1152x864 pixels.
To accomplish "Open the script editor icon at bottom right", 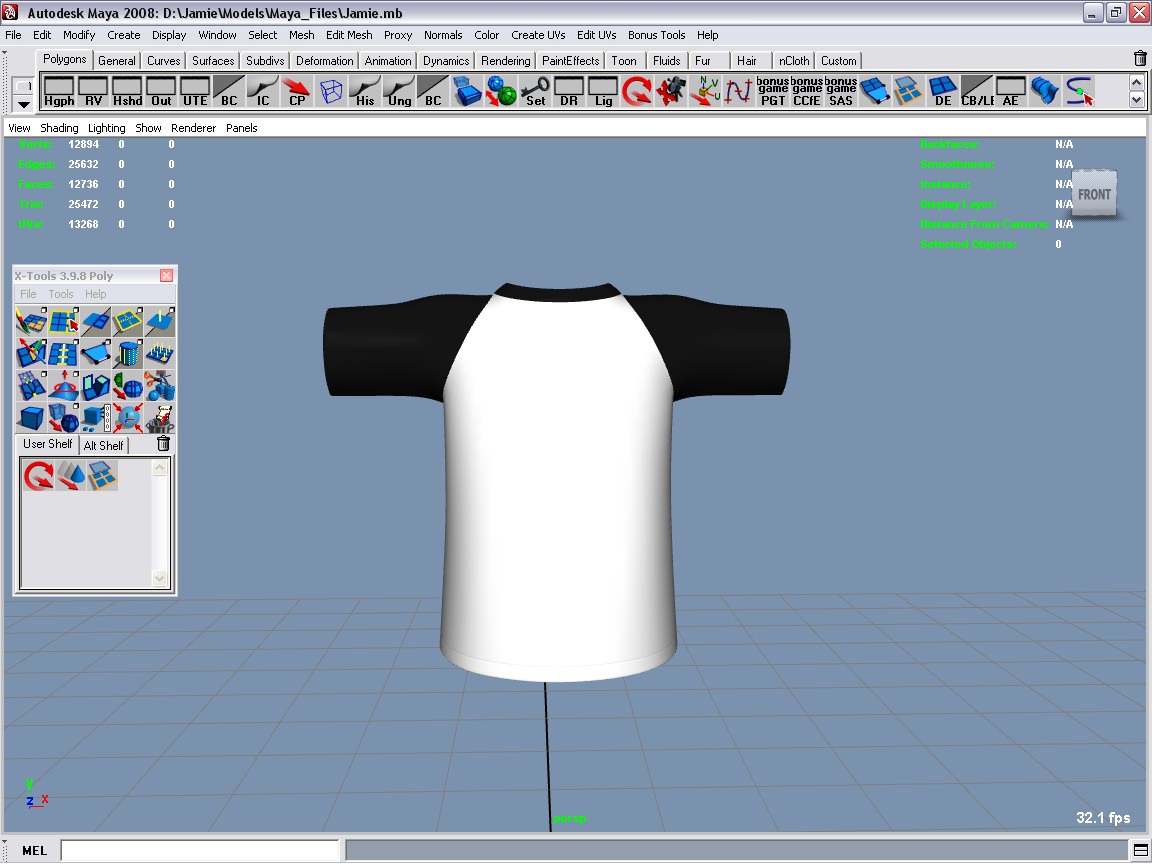I will (1140, 850).
